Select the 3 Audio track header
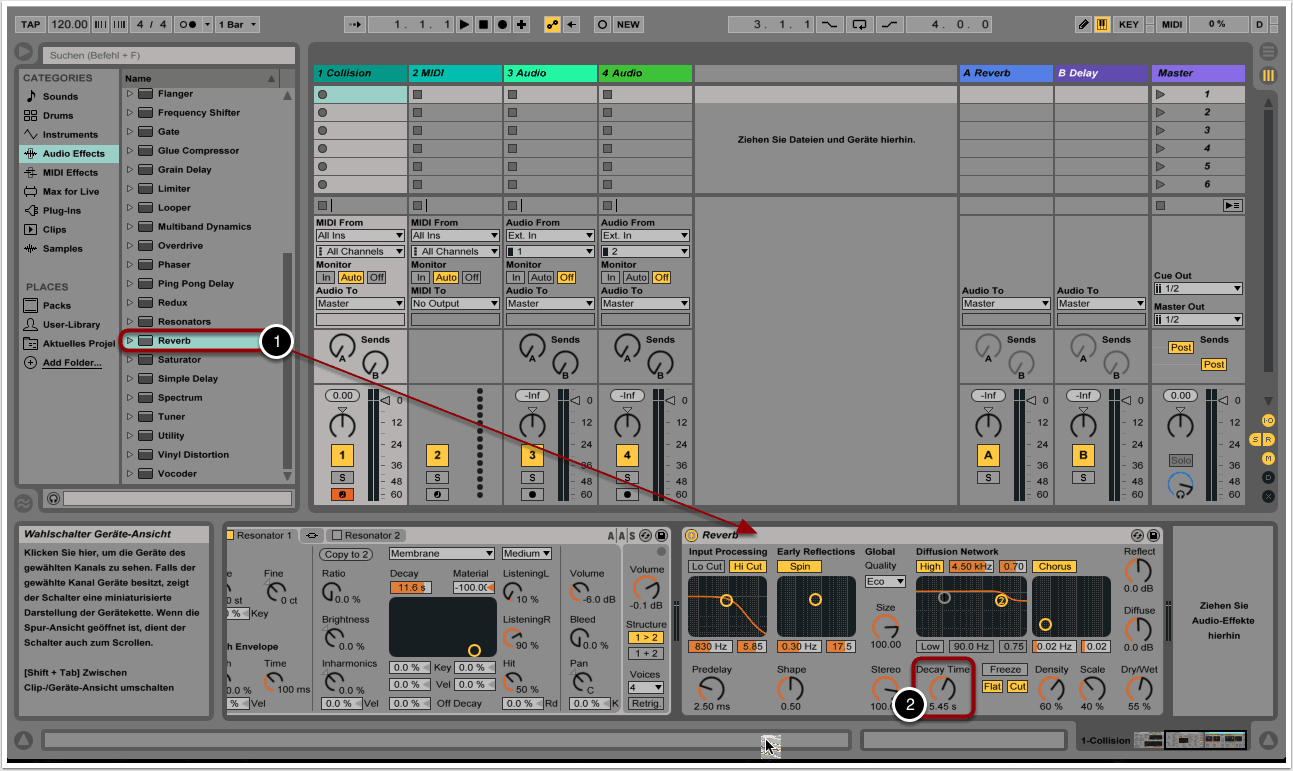The width and height of the screenshot is (1293, 771). point(549,73)
